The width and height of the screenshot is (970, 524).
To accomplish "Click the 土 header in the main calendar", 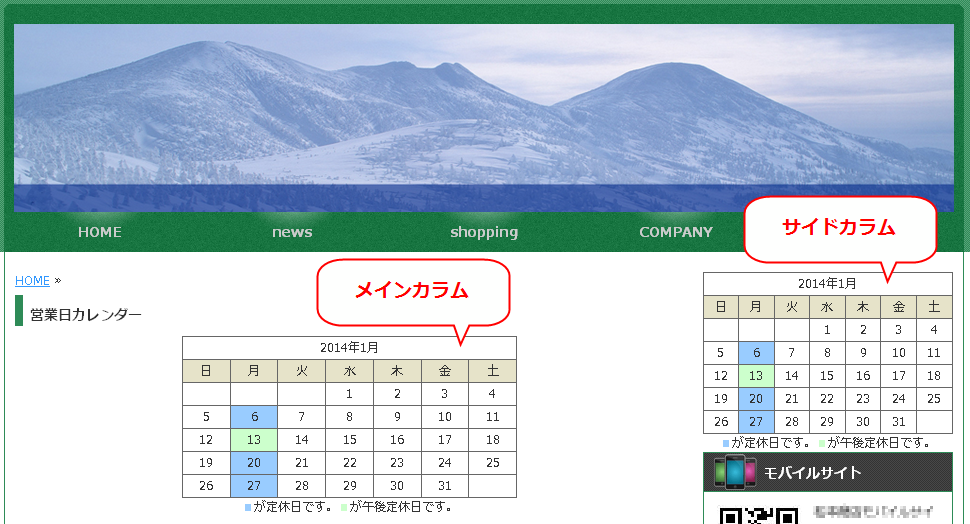I will (x=492, y=371).
